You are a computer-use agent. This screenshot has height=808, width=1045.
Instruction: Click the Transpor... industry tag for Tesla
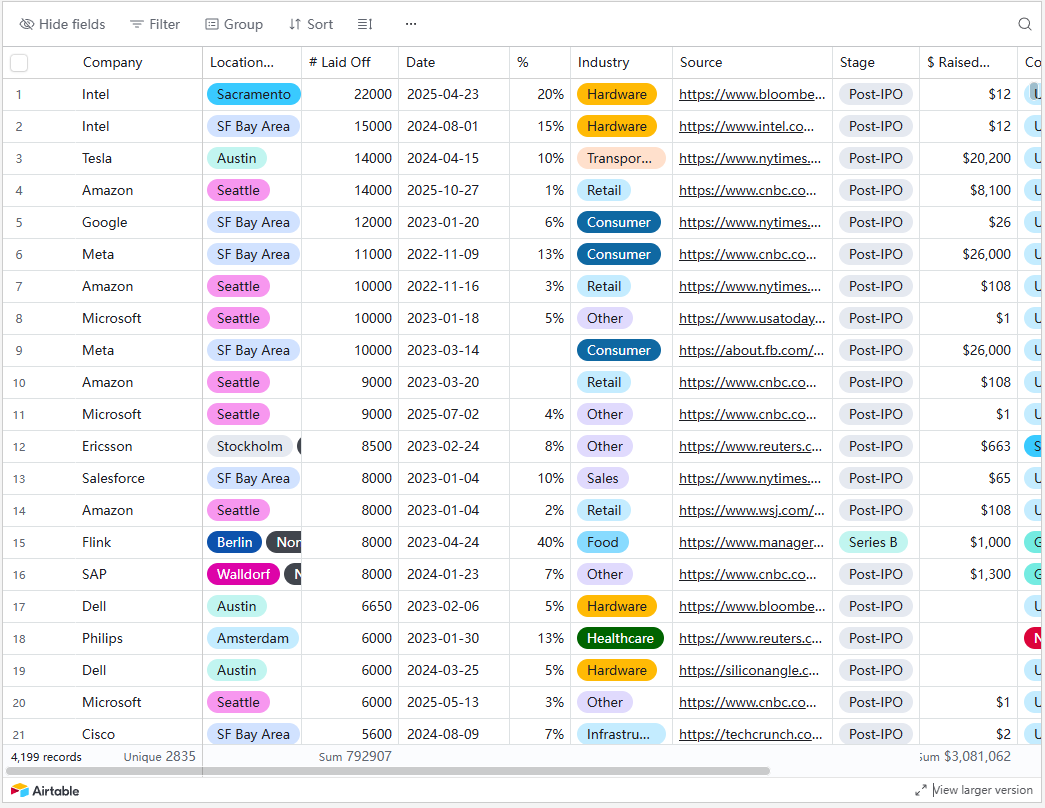[621, 159]
